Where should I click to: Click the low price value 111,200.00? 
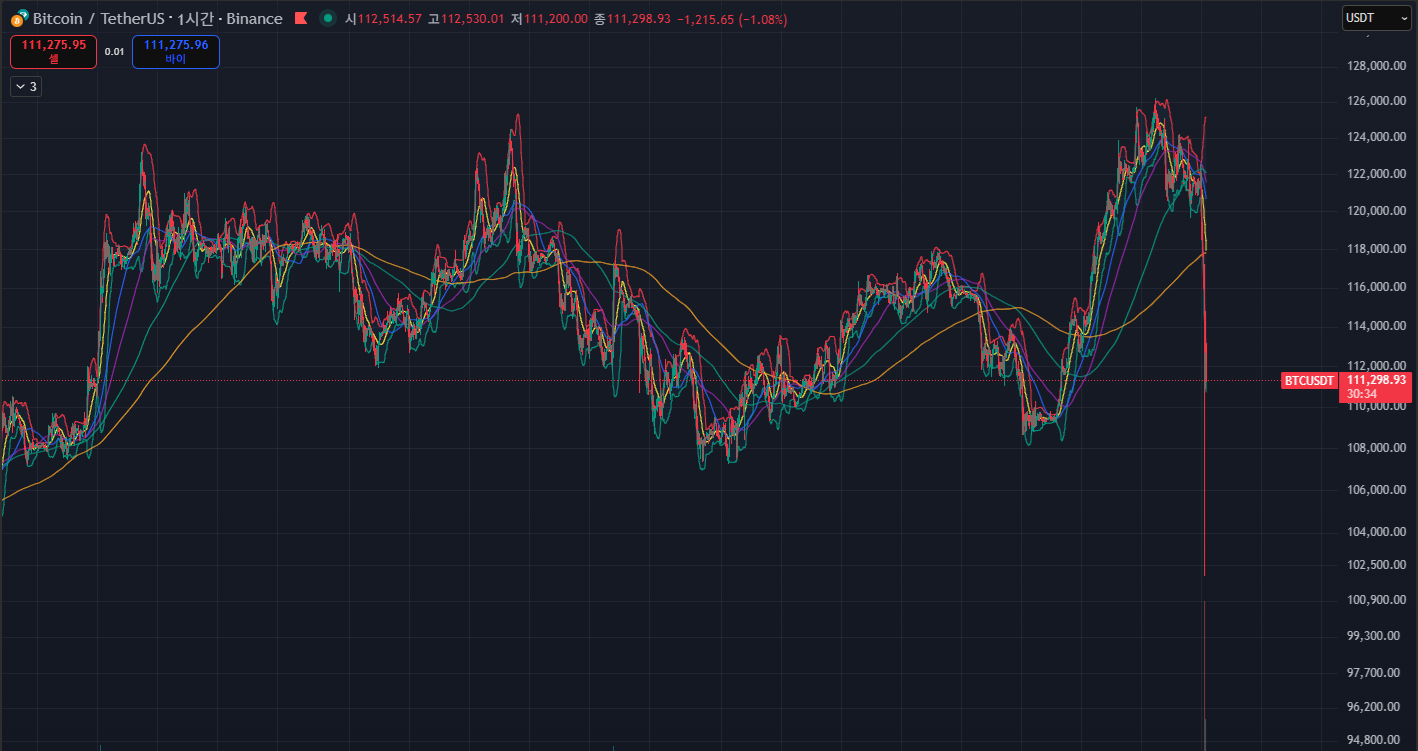point(556,19)
